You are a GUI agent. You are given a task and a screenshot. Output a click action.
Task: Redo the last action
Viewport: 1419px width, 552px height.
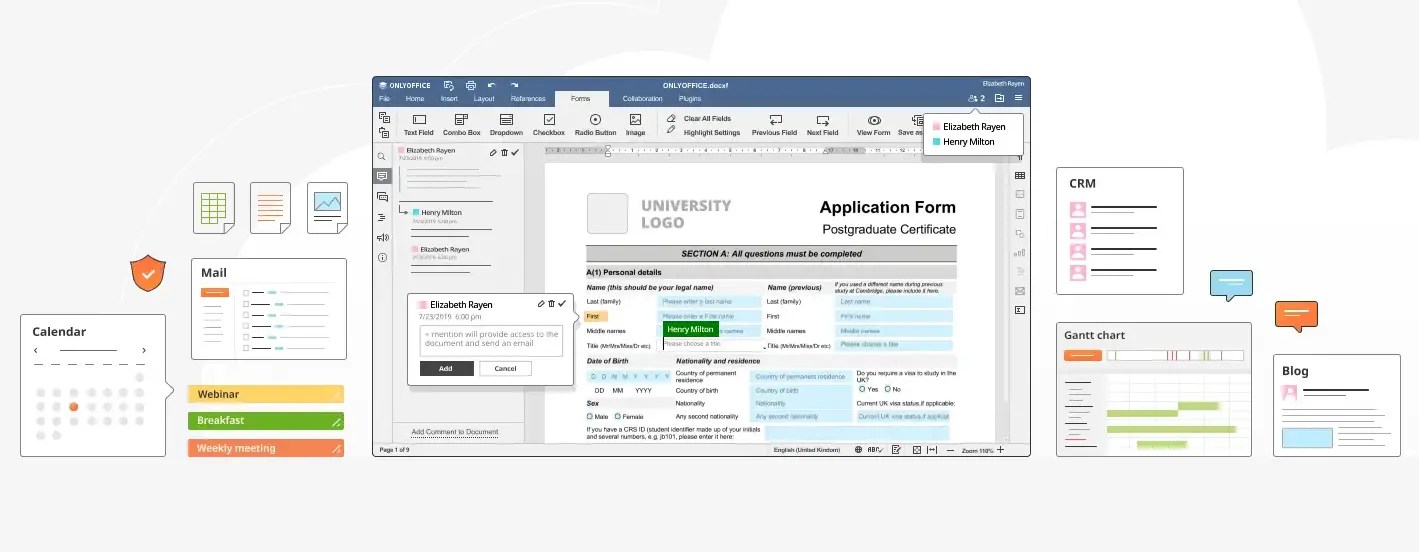pyautogui.click(x=514, y=85)
